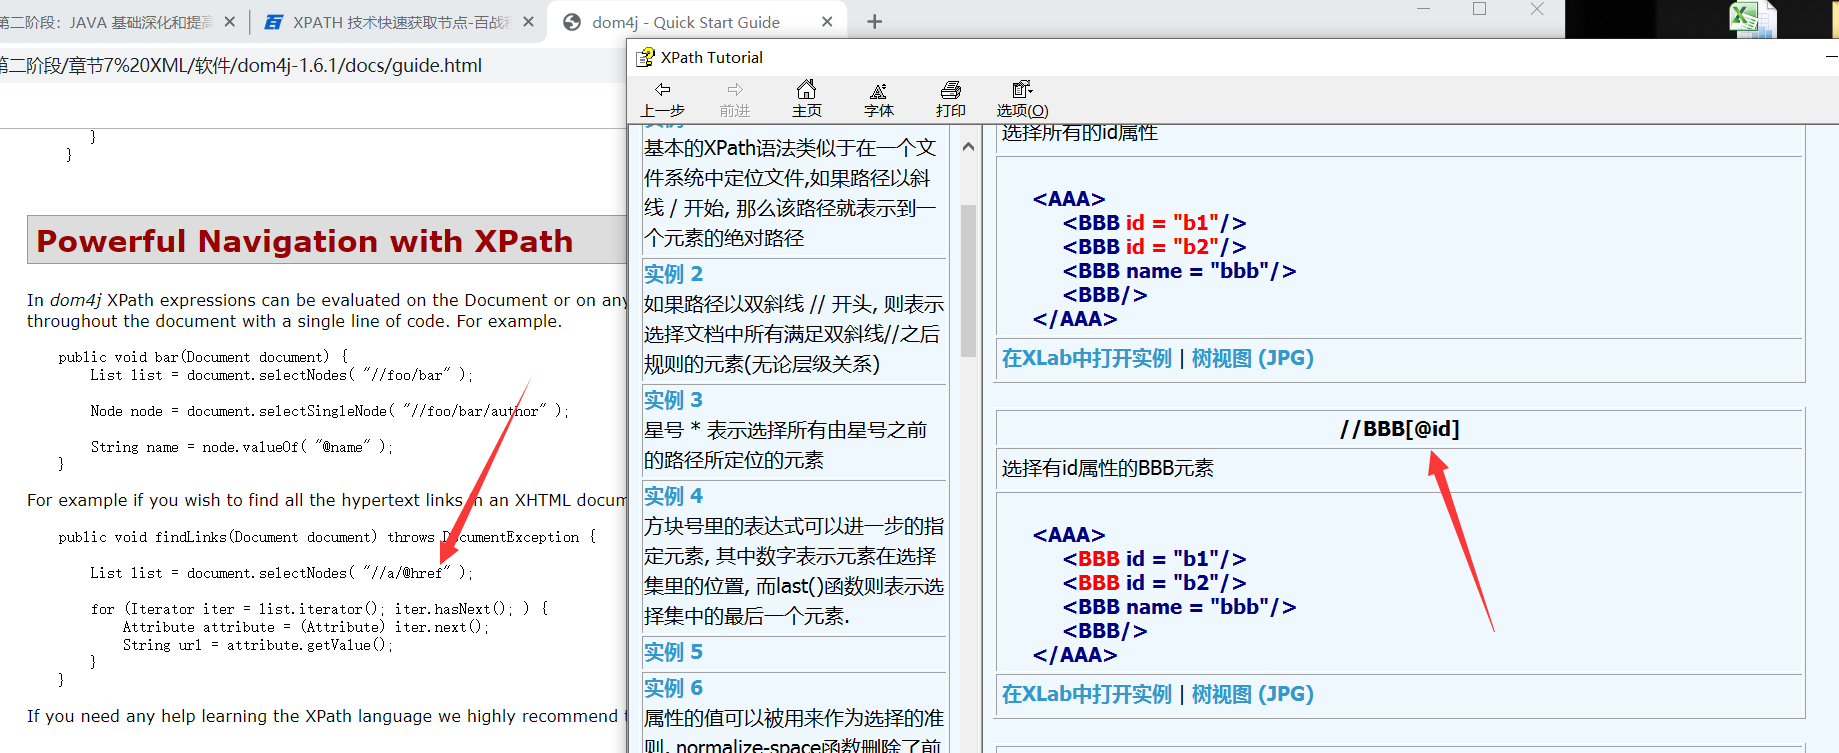Close the dom4j Quick Start Guide tab
The height and width of the screenshot is (753, 1839).
pyautogui.click(x=827, y=22)
